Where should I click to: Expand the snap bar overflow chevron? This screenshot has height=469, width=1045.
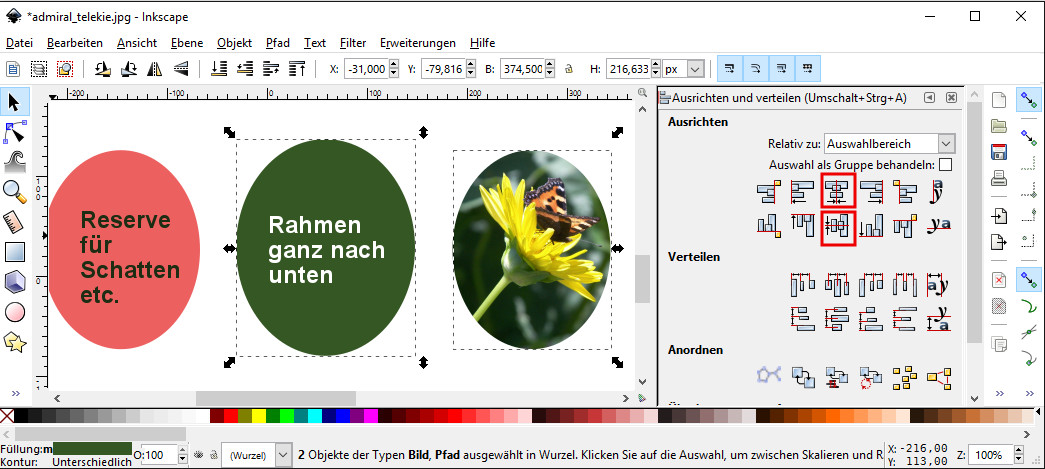pos(1029,393)
